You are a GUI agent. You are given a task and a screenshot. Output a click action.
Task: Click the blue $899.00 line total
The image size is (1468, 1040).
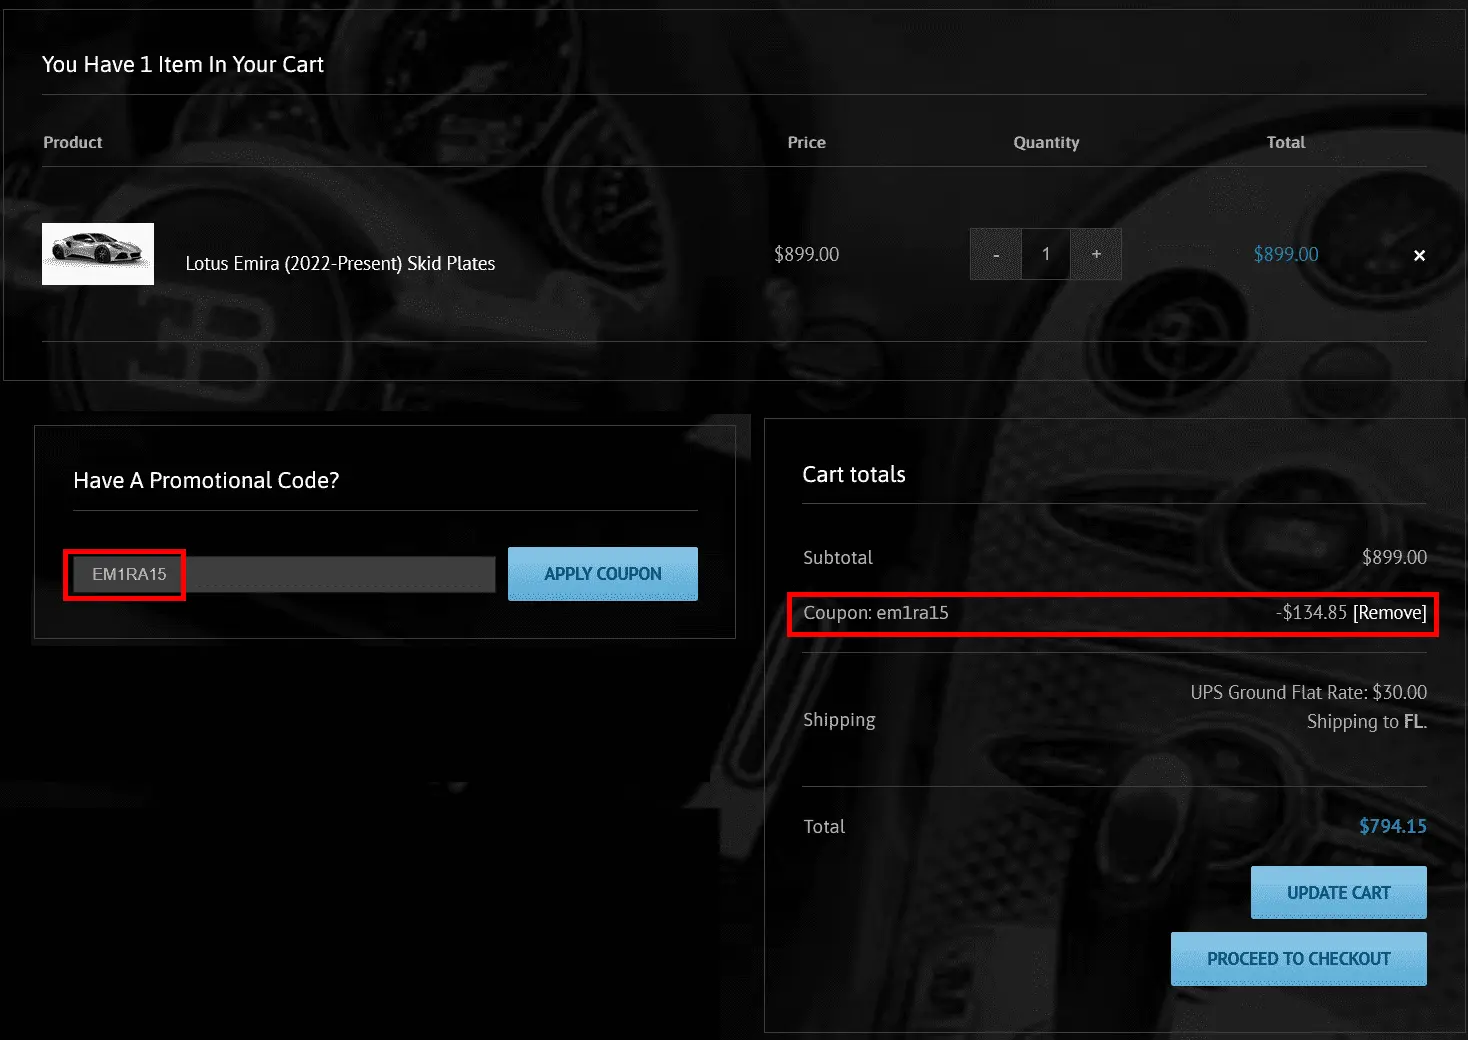1285,254
